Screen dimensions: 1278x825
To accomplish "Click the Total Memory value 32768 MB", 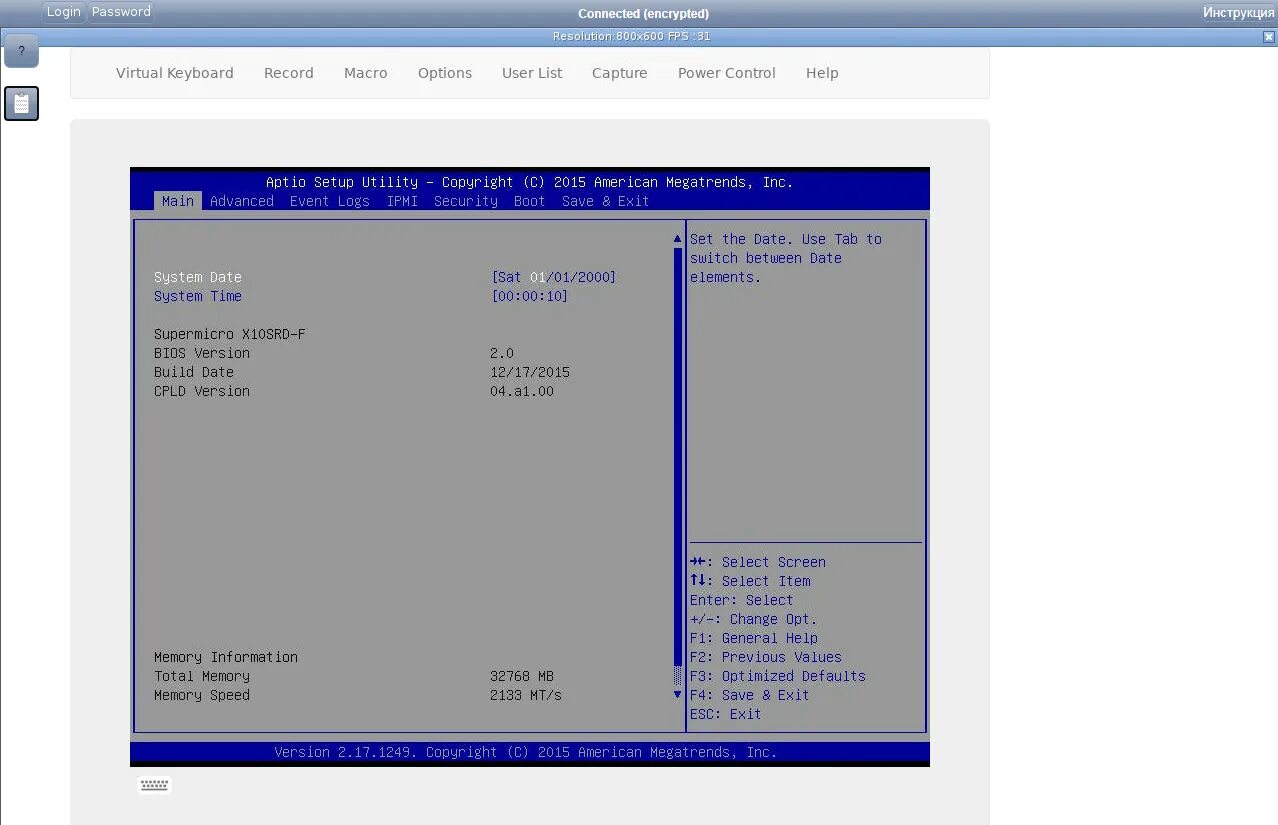I will [522, 676].
